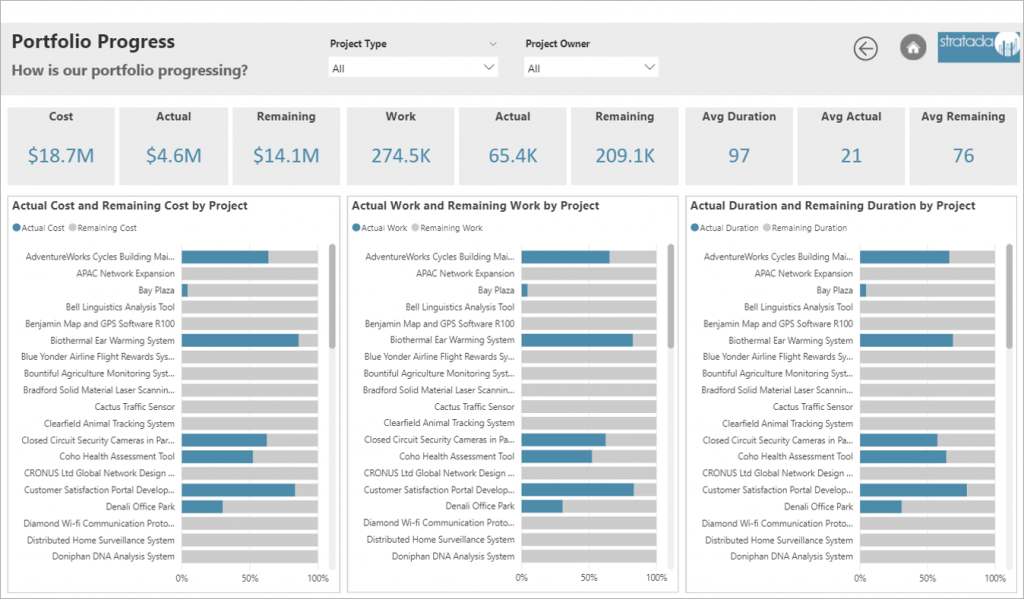Click the Actual Work legend dot
This screenshot has height=599, width=1024.
[356, 228]
